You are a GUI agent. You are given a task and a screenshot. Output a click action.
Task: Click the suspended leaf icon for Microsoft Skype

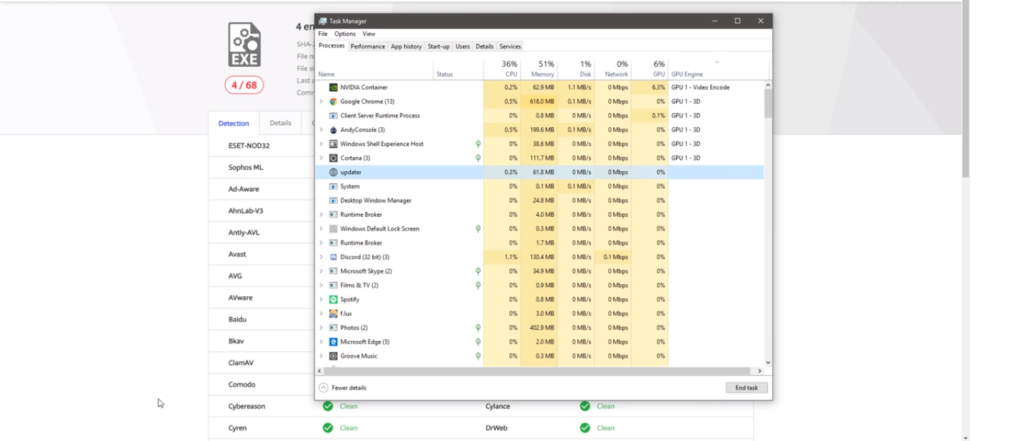pos(478,271)
